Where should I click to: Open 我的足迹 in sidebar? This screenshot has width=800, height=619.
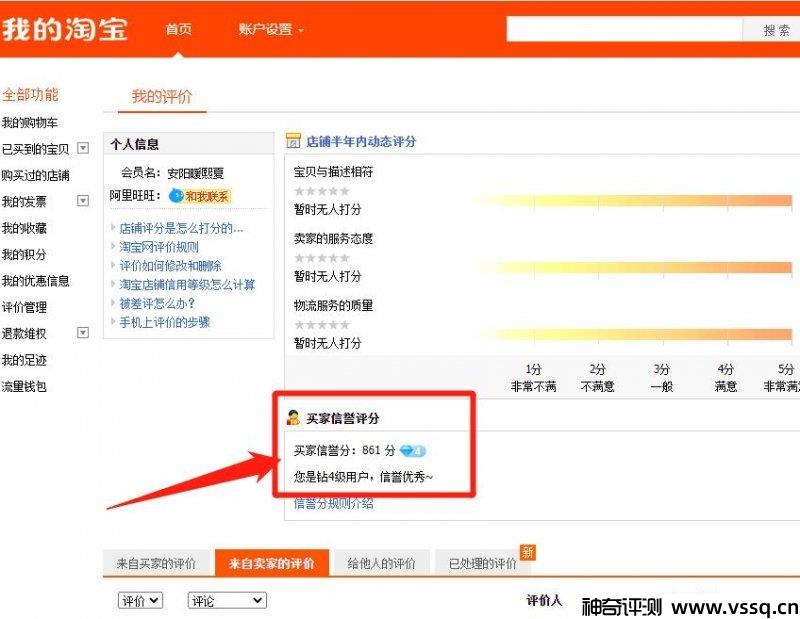pos(24,360)
